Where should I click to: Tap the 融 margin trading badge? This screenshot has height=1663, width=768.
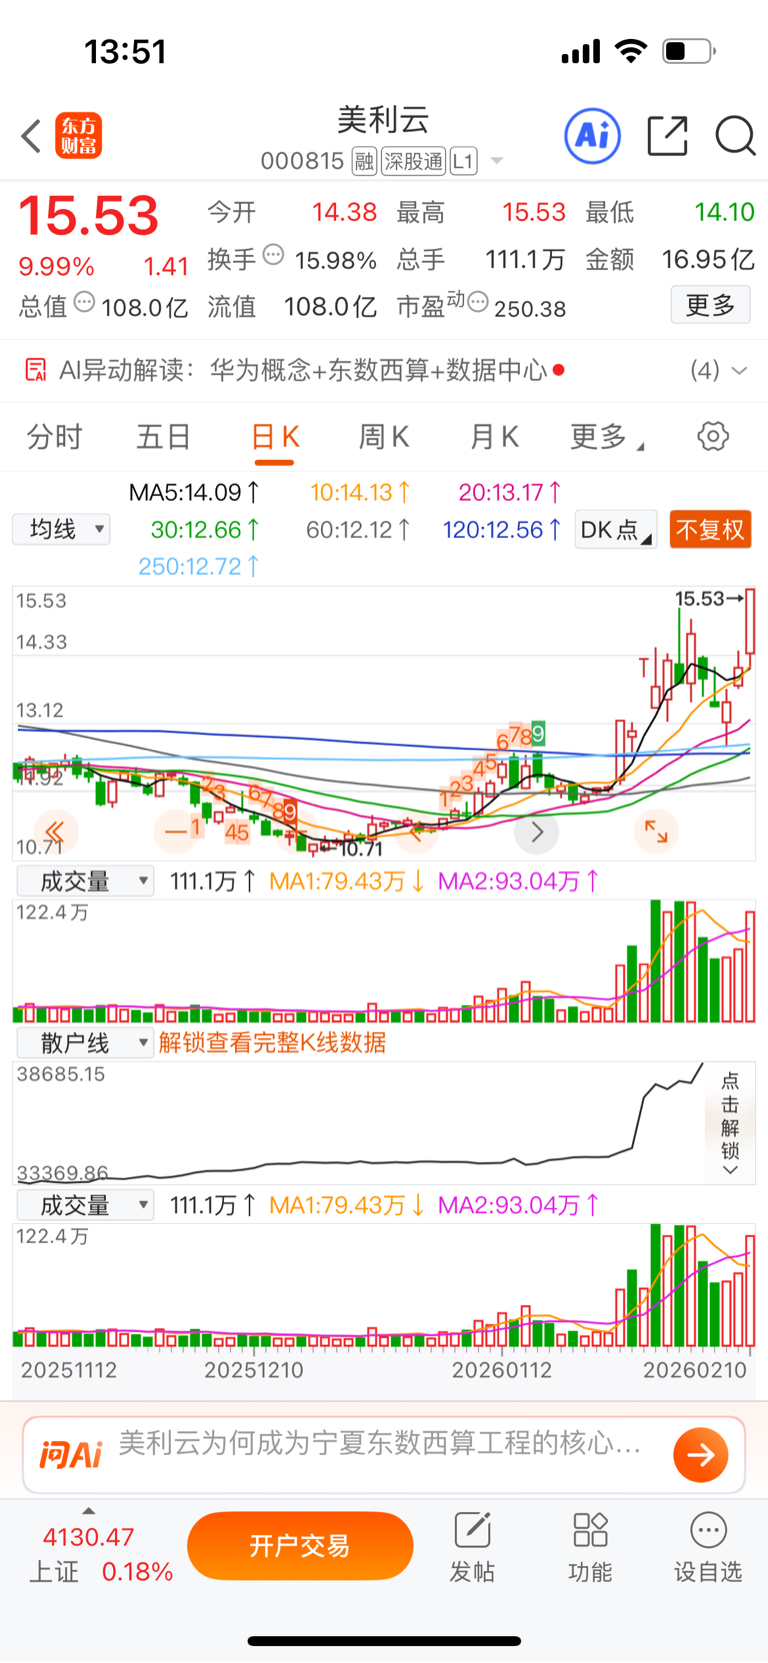[364, 161]
